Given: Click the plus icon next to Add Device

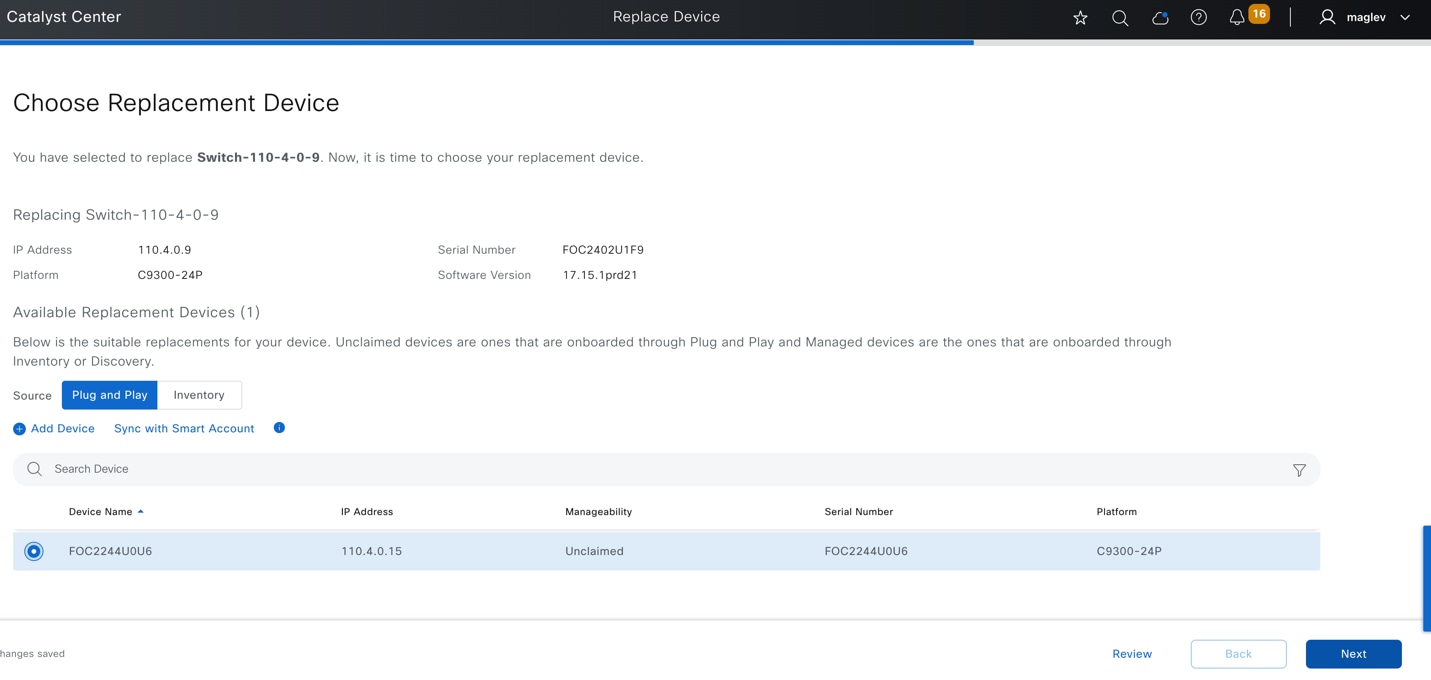Looking at the screenshot, I should (19, 428).
